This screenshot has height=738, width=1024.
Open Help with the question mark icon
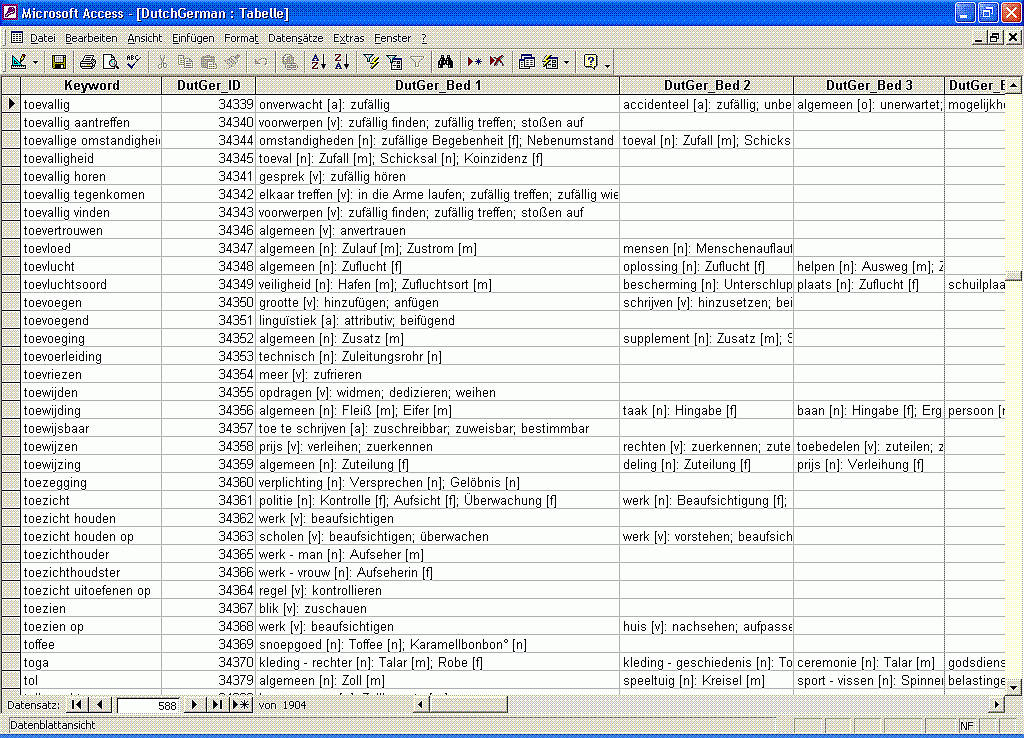(x=590, y=62)
